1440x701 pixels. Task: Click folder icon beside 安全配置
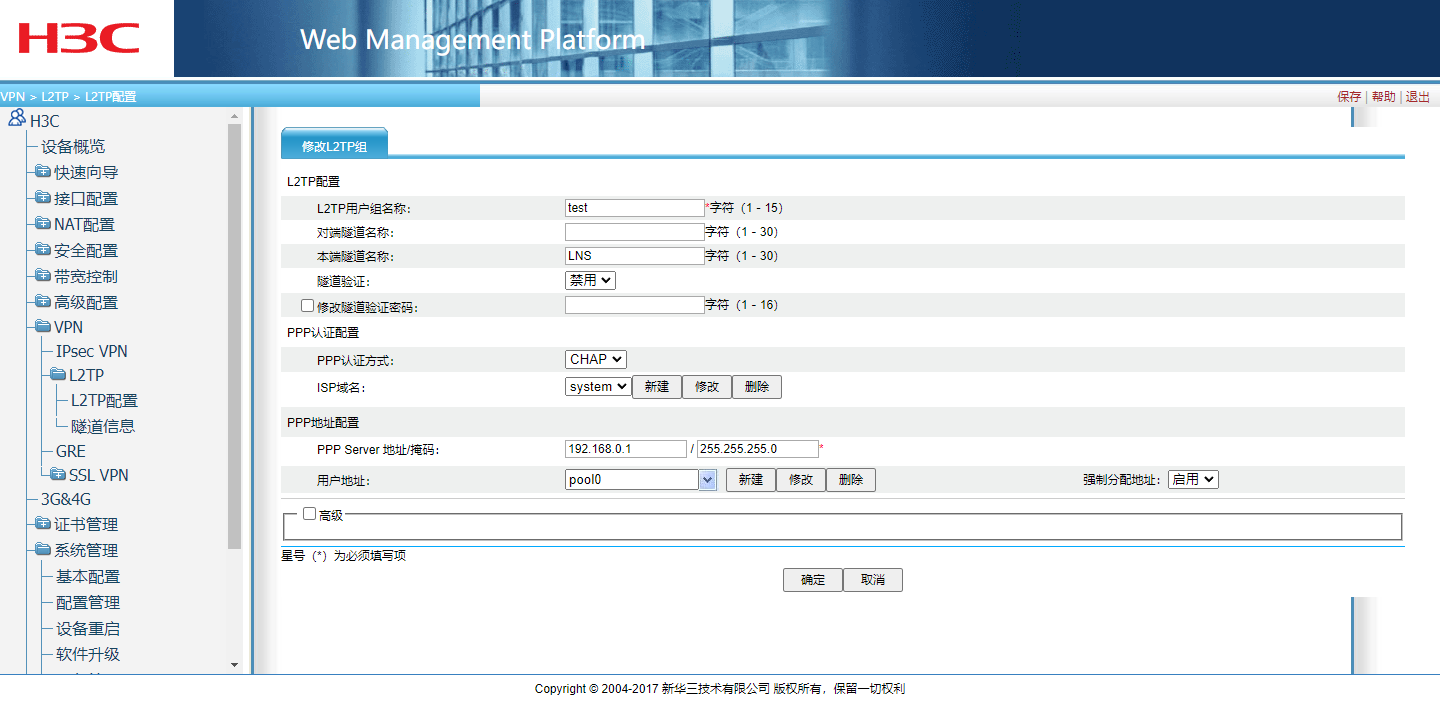(42, 250)
